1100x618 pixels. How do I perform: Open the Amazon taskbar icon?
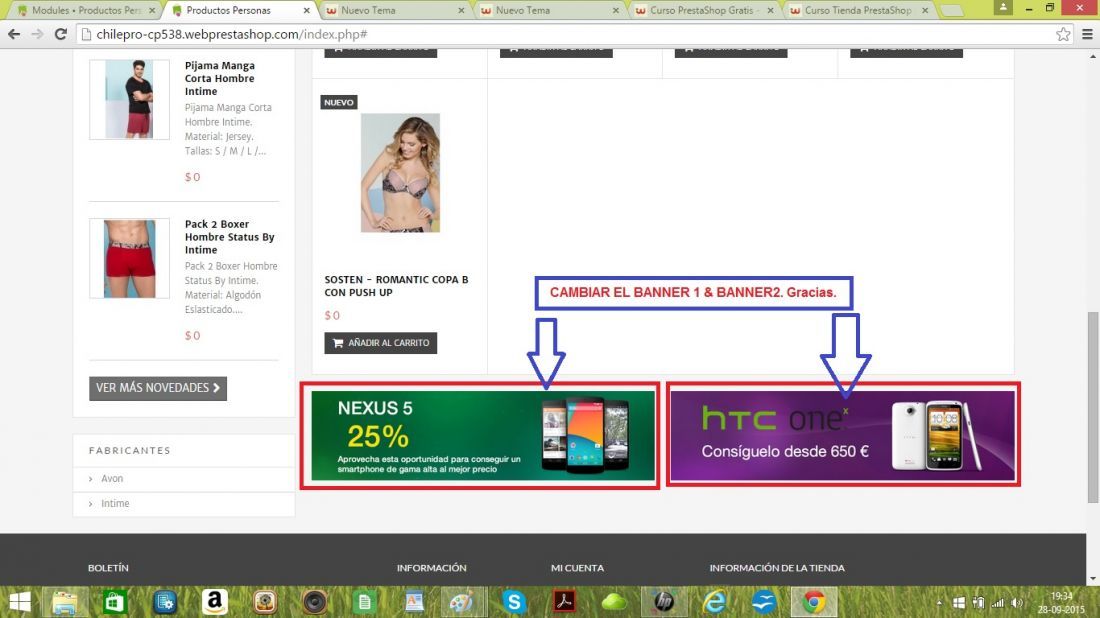coord(215,602)
